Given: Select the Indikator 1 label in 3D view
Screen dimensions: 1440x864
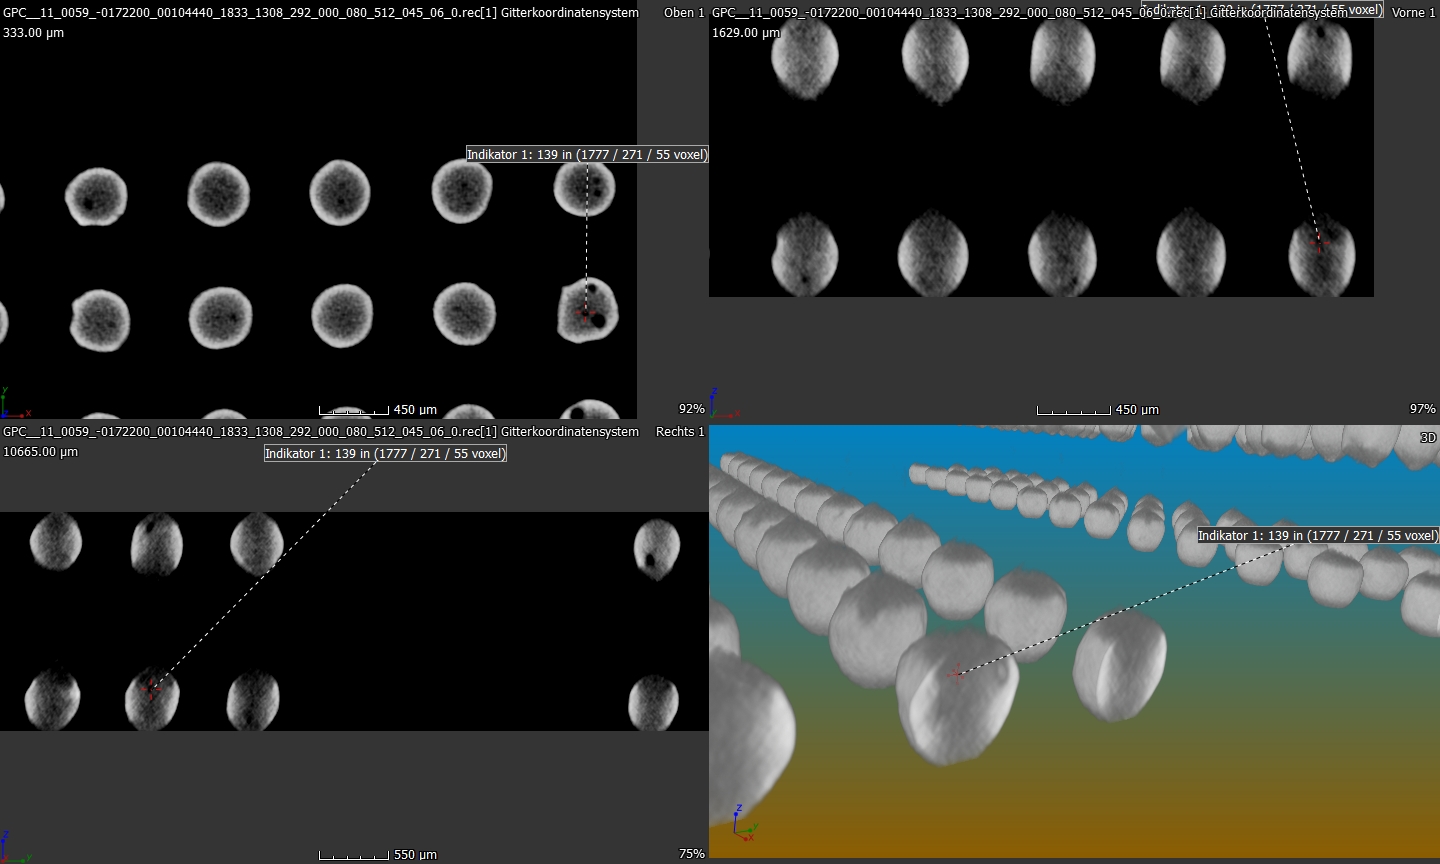Looking at the screenshot, I should pyautogui.click(x=1317, y=536).
